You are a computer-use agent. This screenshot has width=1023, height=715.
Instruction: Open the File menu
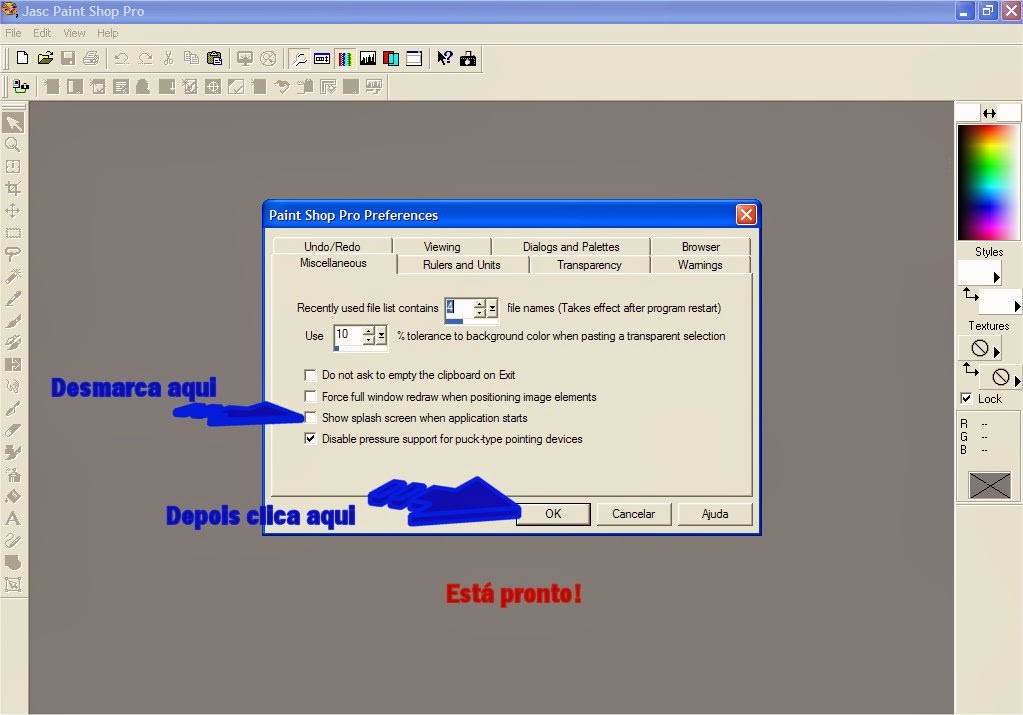[13, 33]
